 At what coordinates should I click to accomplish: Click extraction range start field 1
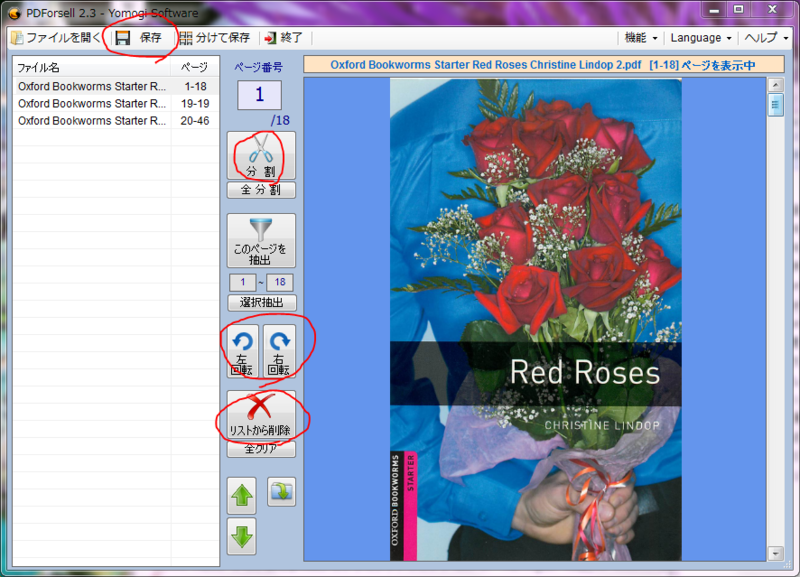[243, 282]
